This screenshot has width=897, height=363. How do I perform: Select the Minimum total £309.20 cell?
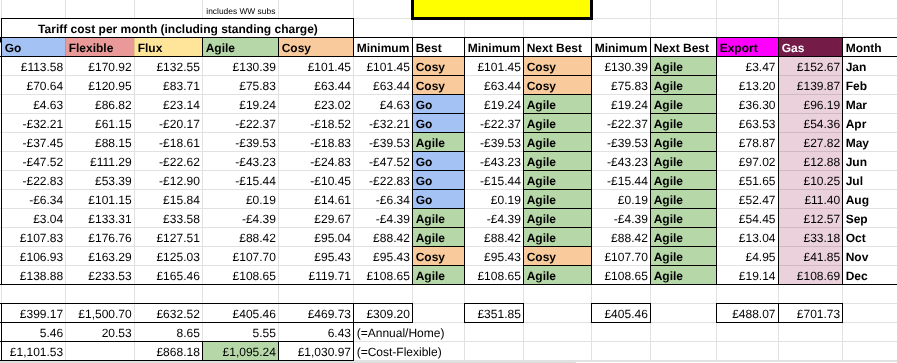383,314
